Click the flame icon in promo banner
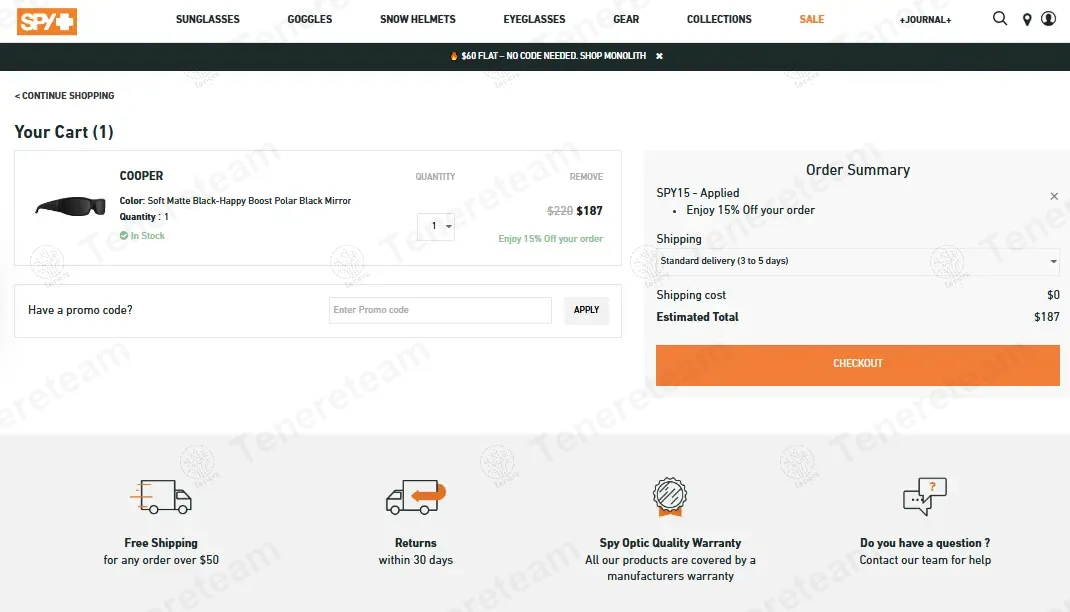Image resolution: width=1070 pixels, height=612 pixels. 454,56
